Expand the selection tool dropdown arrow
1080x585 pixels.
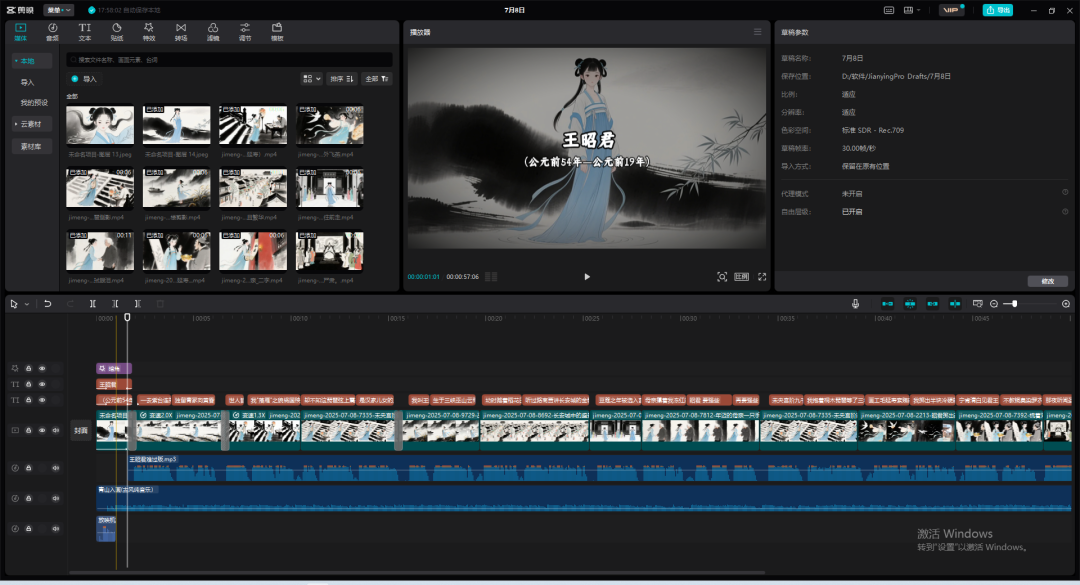click(26, 303)
